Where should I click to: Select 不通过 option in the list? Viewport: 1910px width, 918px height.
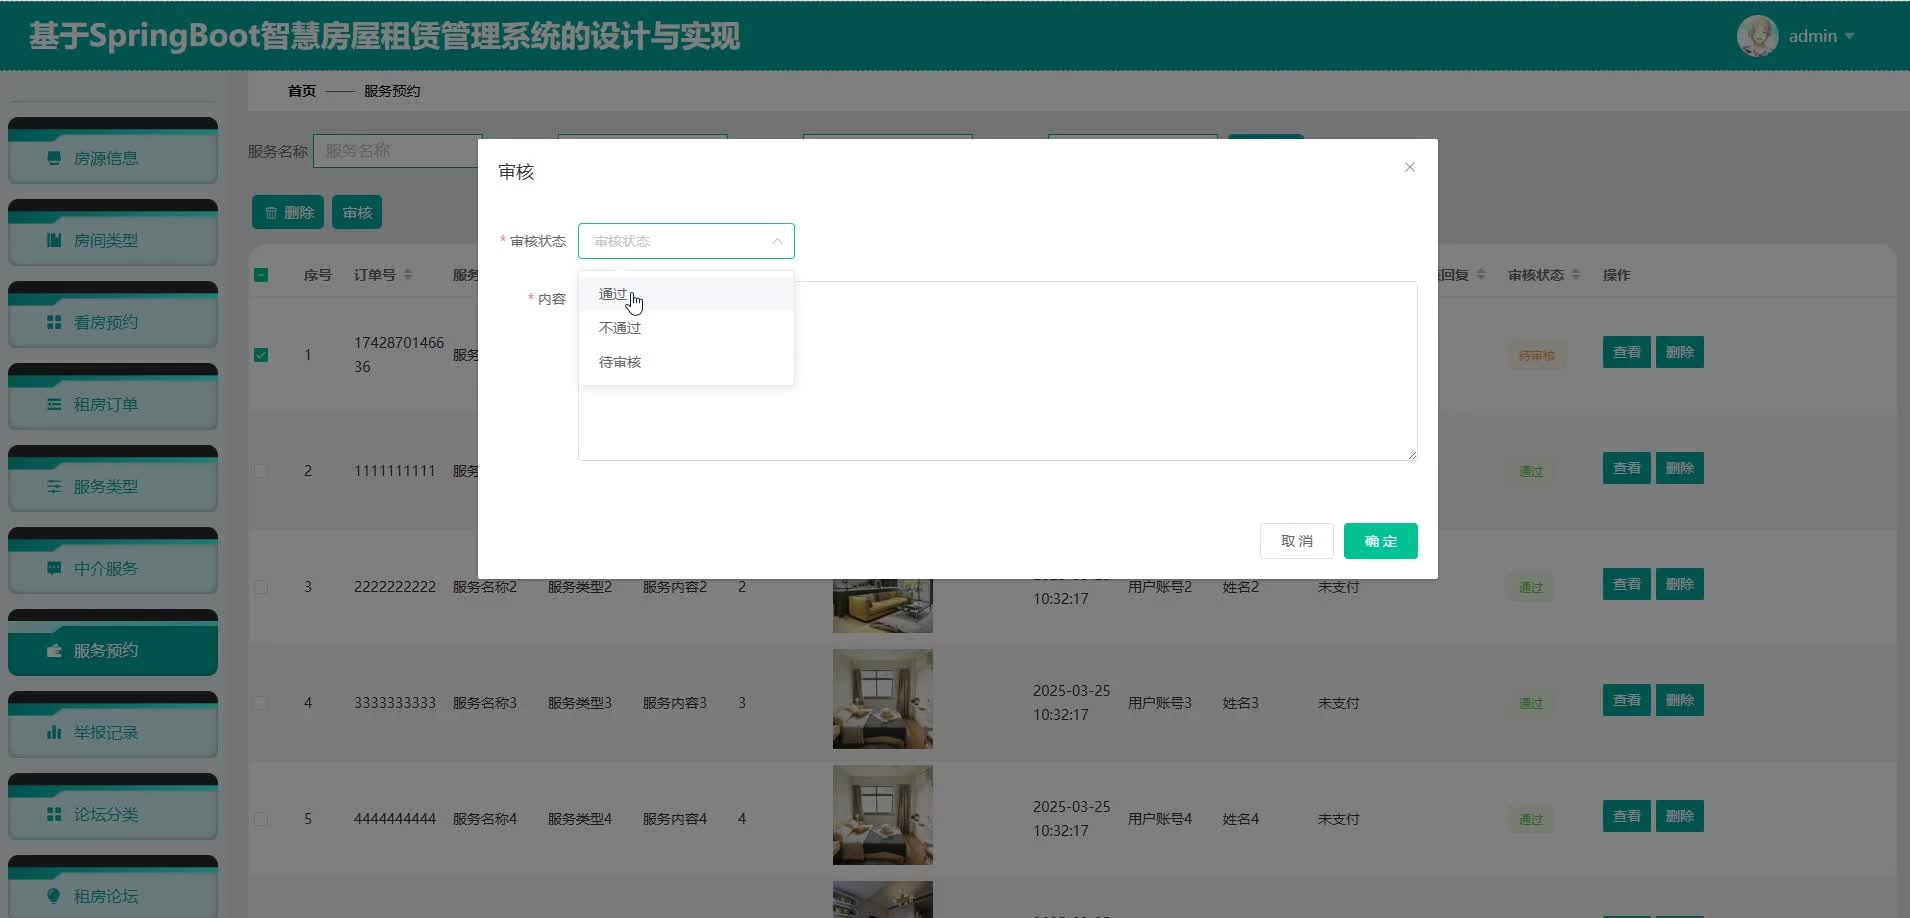click(x=620, y=328)
